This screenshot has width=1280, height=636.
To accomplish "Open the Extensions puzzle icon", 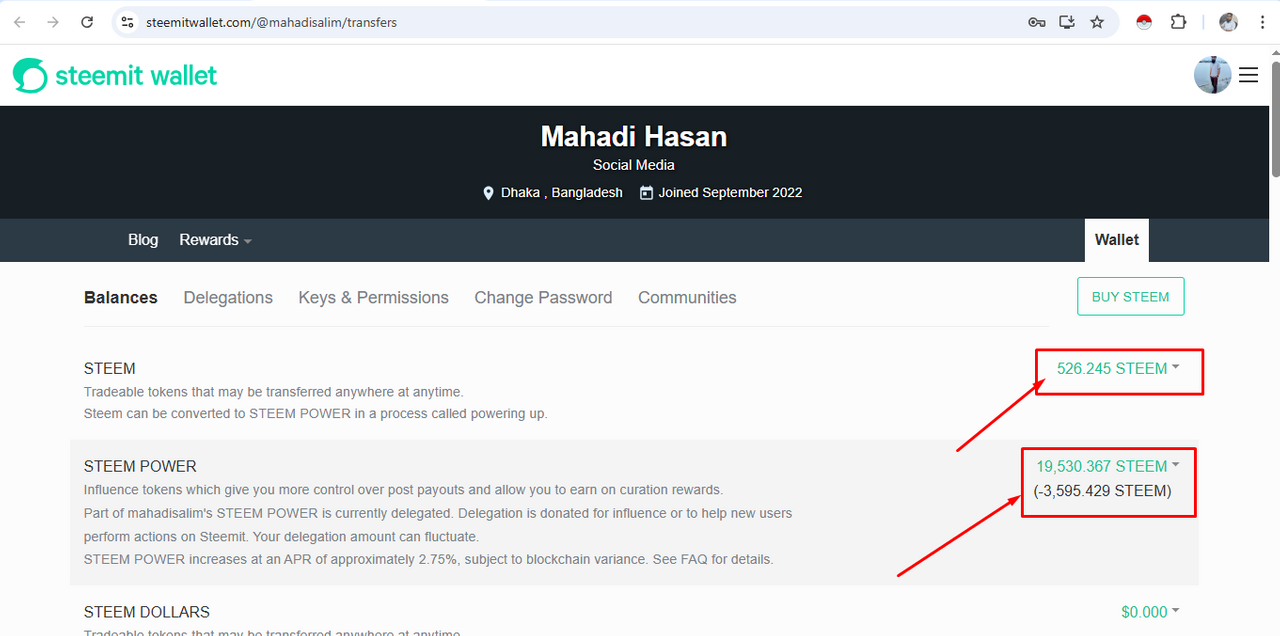I will tap(1178, 22).
